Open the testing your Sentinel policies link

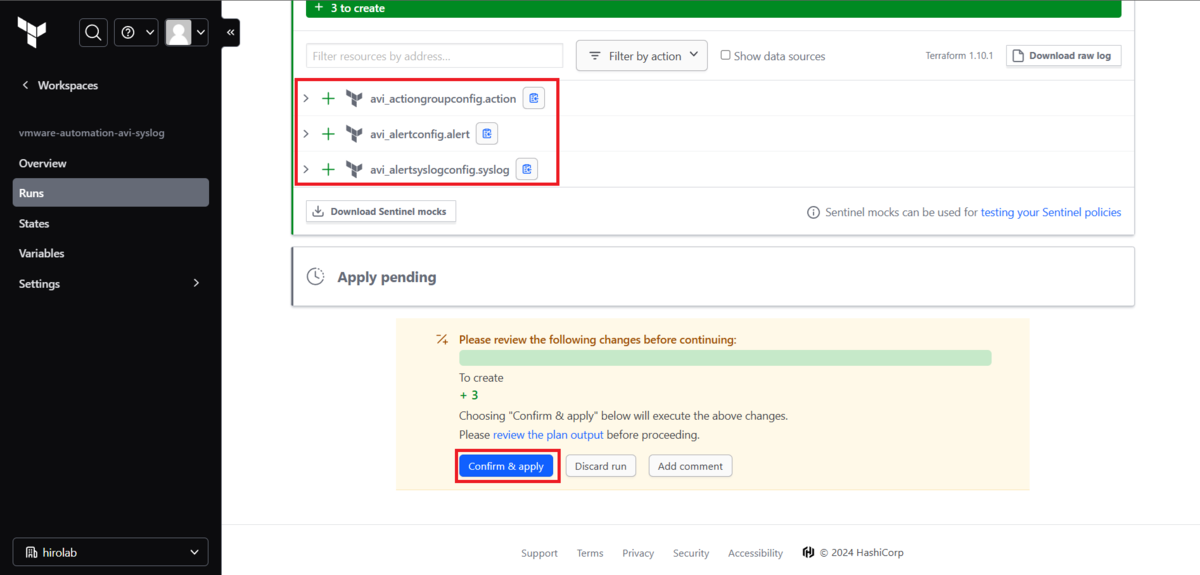click(1051, 212)
